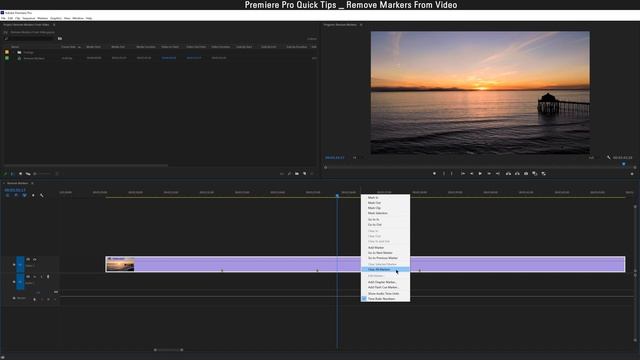640x360 pixels.
Task: Click the timeline playhead timecode
Action: (x=15, y=190)
